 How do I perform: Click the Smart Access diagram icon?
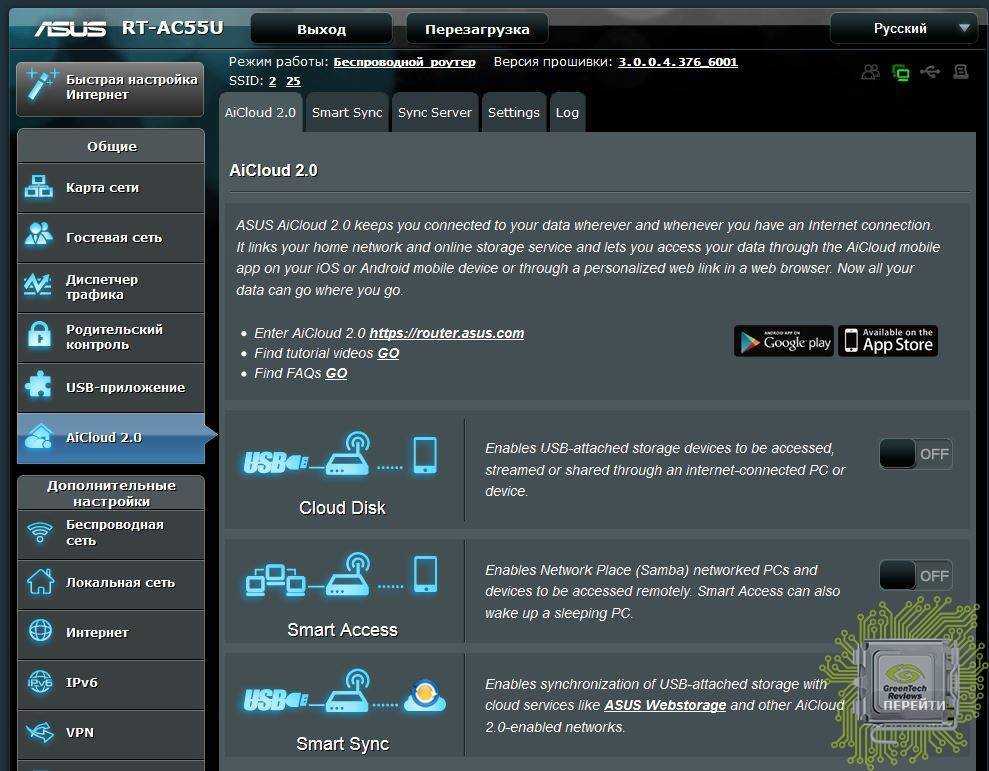point(341,575)
